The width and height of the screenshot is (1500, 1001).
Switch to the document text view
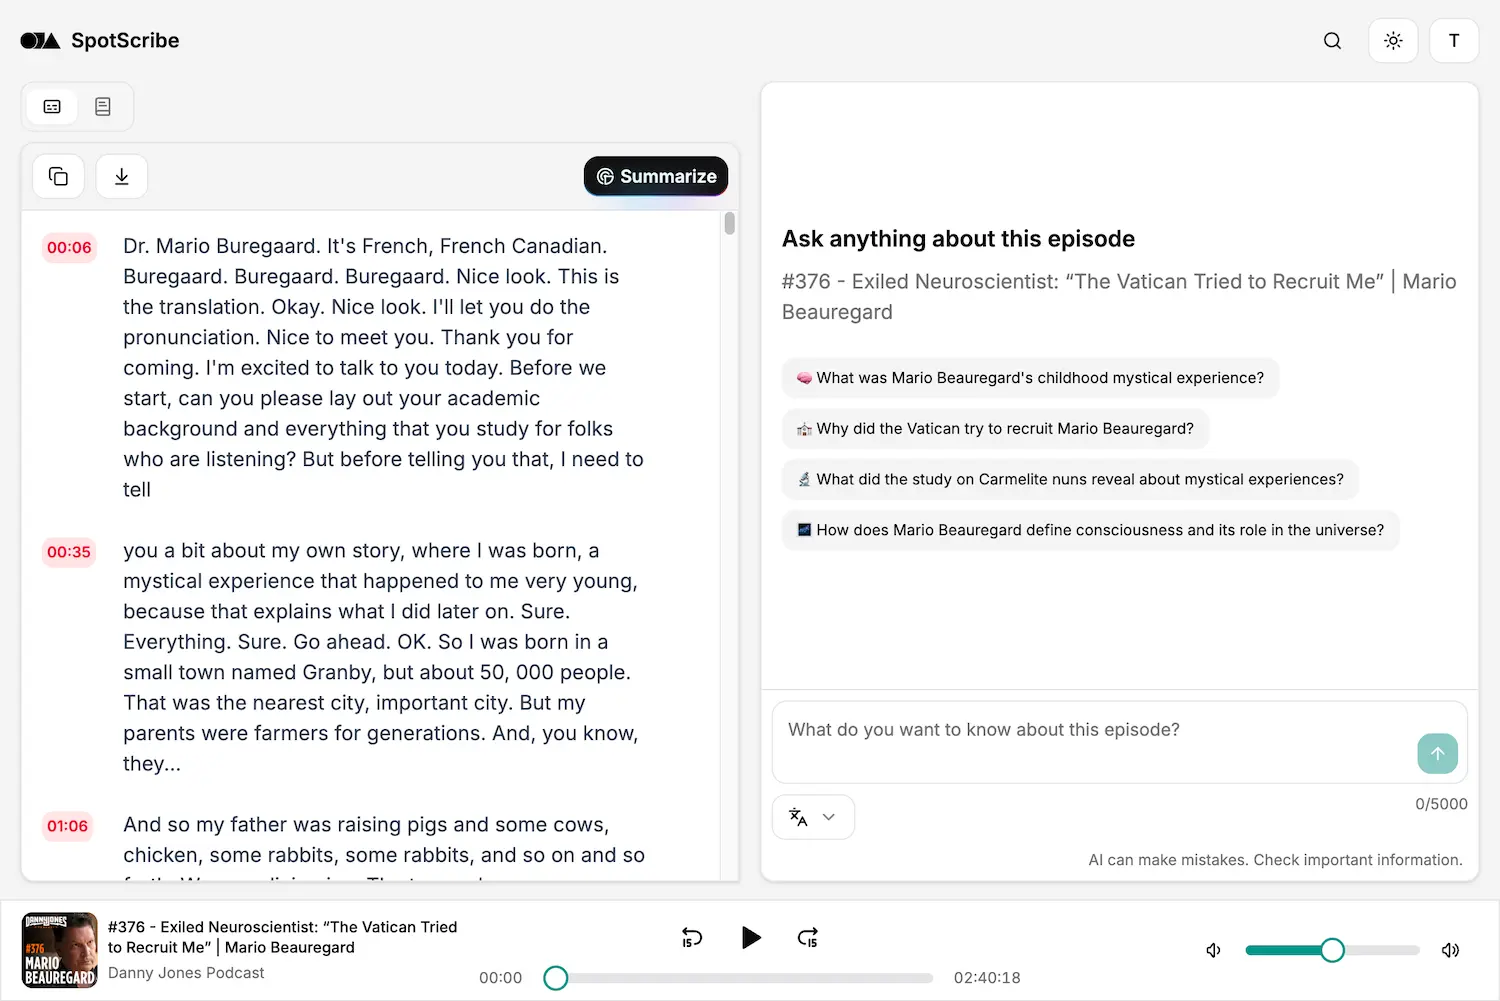tap(103, 106)
